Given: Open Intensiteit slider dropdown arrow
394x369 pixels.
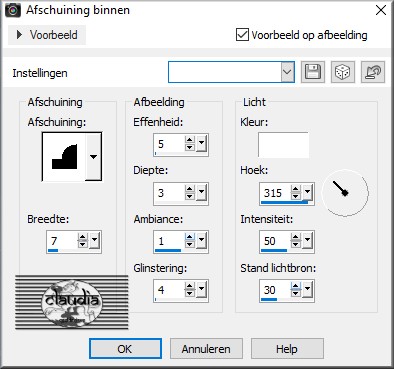Looking at the screenshot, I should click(307, 240).
